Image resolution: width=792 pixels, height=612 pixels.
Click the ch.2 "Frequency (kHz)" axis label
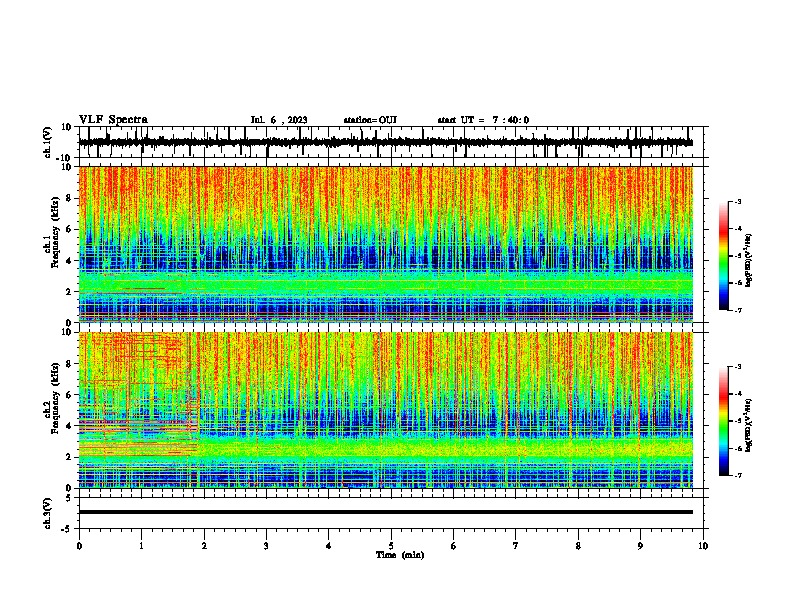tap(54, 398)
